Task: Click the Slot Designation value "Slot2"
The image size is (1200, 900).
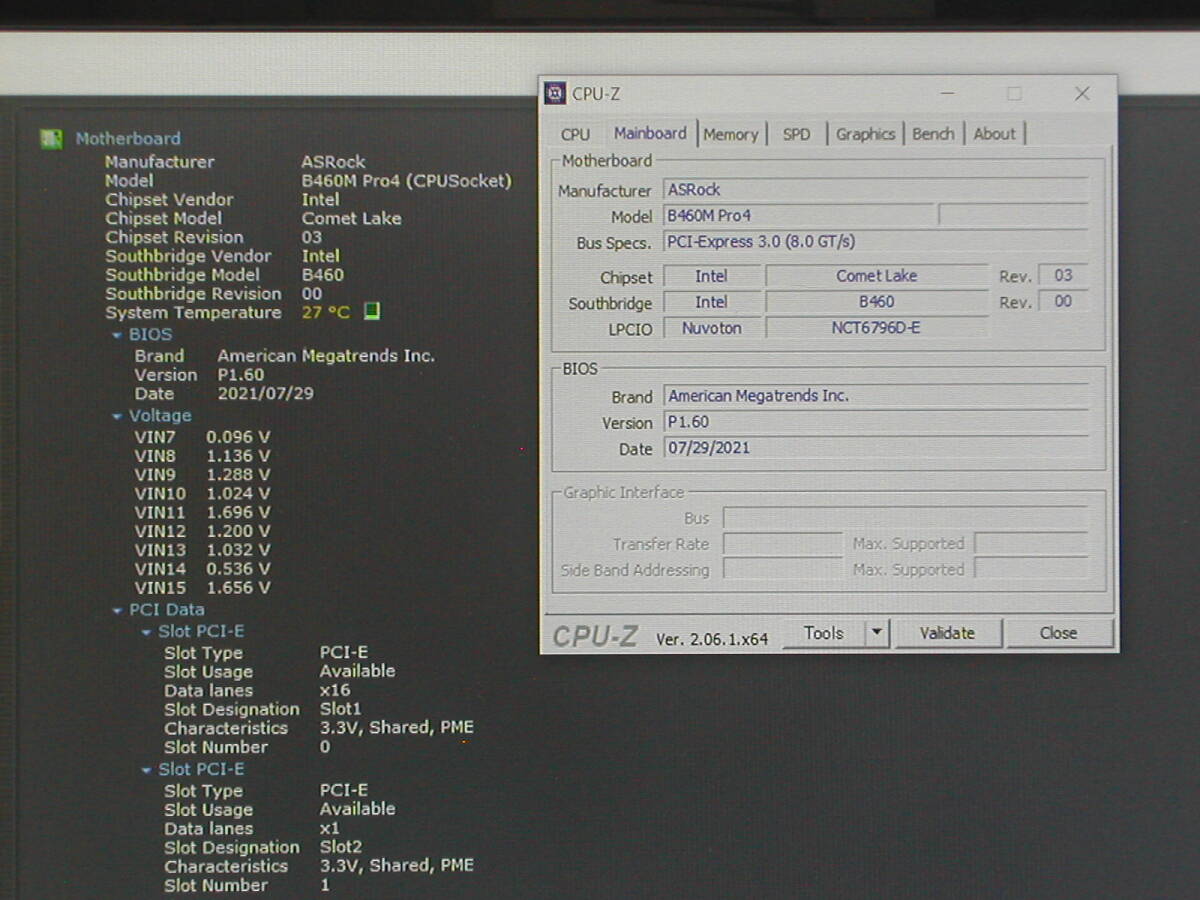Action: [341, 847]
